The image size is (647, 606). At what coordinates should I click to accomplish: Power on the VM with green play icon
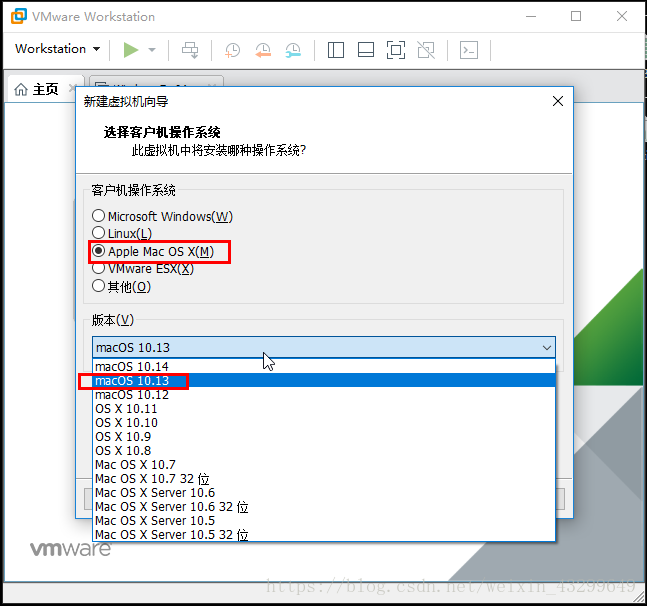pyautogui.click(x=131, y=50)
